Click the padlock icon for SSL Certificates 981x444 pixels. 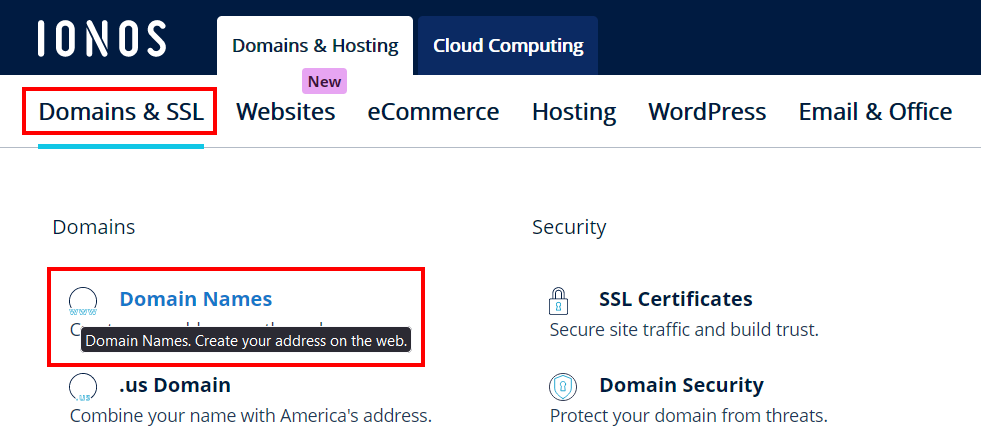559,300
